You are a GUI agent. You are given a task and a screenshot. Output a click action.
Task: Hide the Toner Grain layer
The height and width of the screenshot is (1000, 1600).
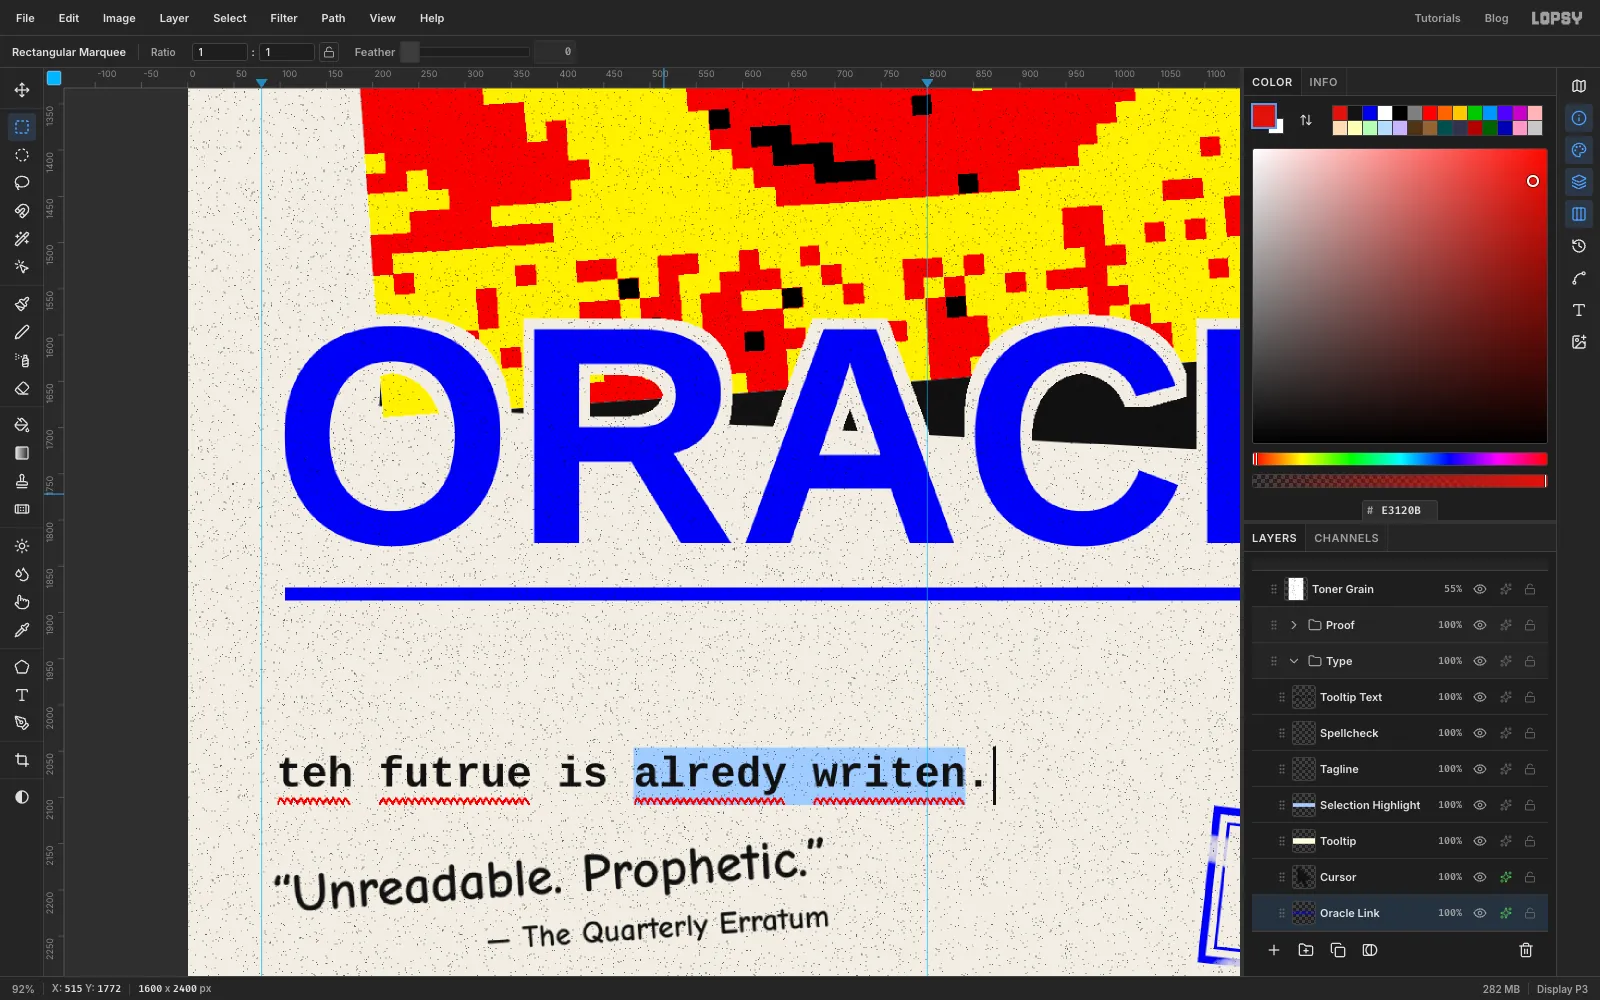click(x=1480, y=589)
